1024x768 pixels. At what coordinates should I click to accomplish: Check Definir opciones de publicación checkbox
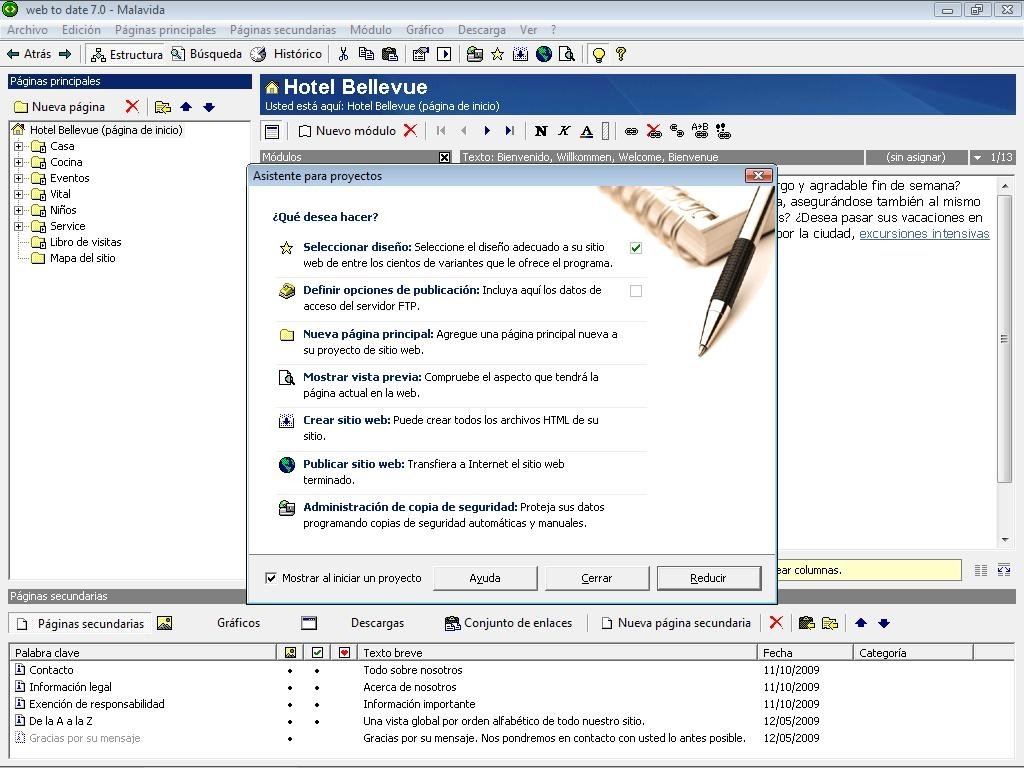[x=635, y=291]
